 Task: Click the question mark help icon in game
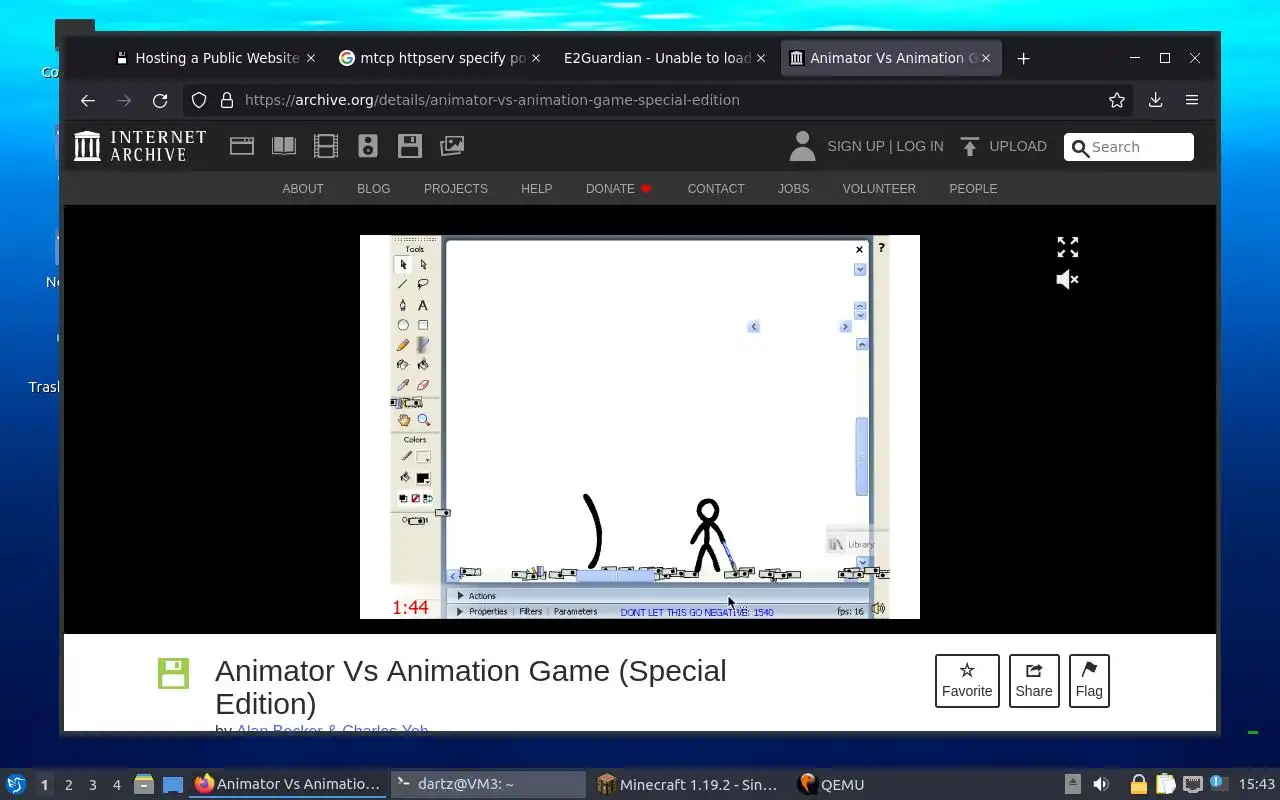[x=881, y=248]
